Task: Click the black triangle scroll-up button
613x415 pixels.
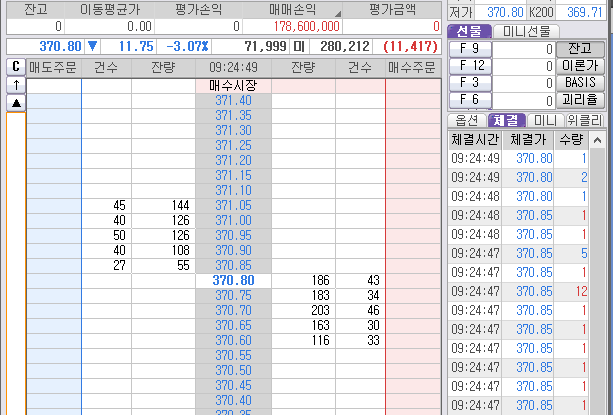Action: click(x=16, y=103)
